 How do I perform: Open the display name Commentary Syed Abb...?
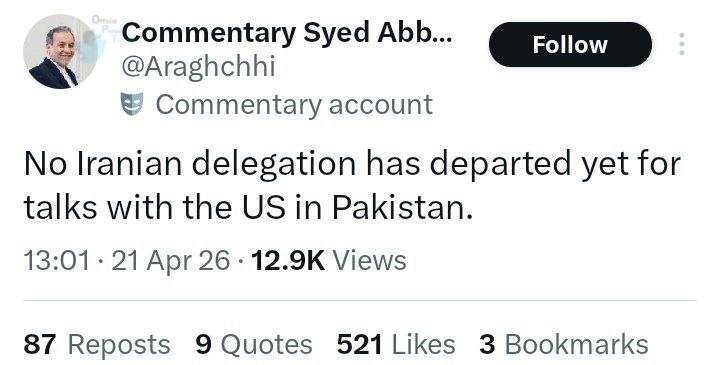tap(287, 33)
